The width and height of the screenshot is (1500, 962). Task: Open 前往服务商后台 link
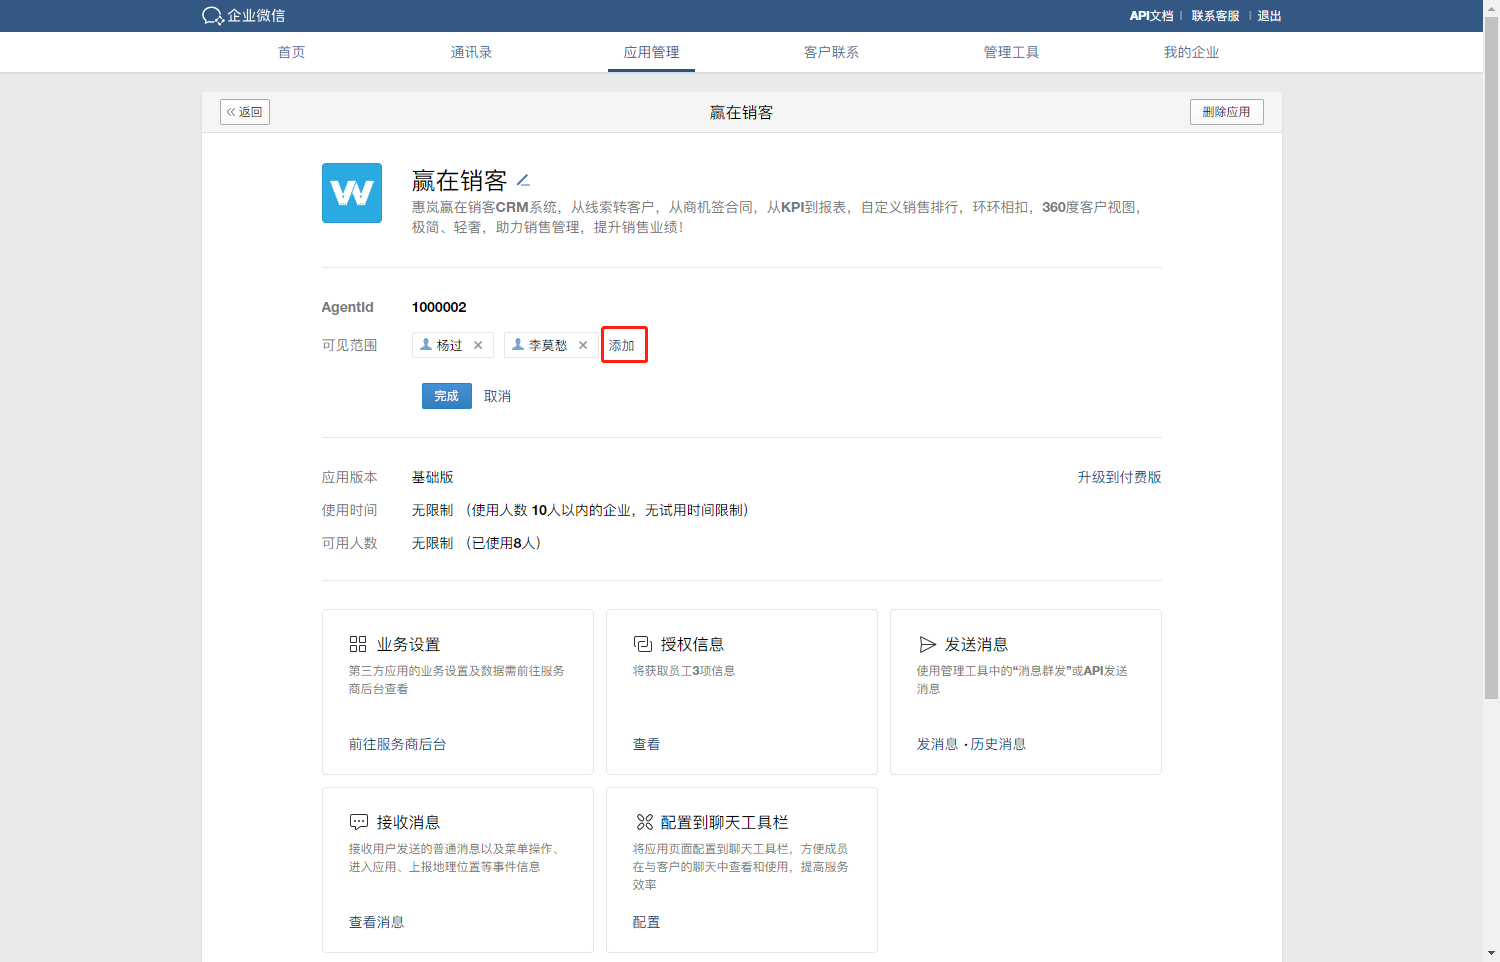pyautogui.click(x=397, y=744)
